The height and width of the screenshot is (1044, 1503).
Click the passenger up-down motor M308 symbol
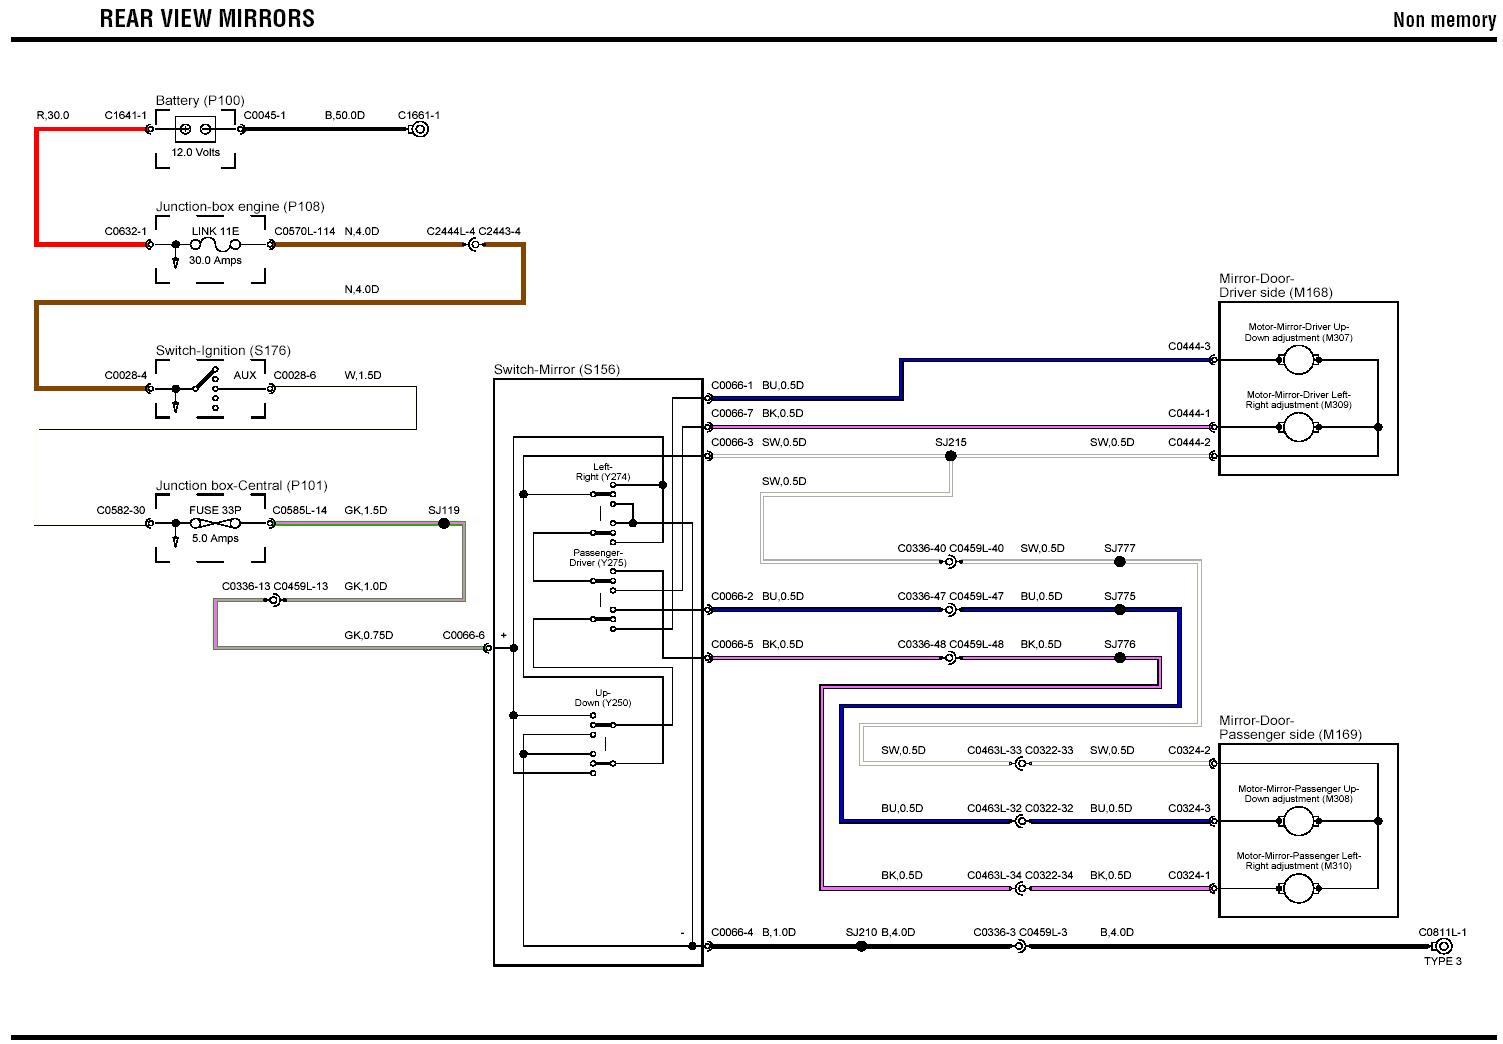click(1298, 821)
